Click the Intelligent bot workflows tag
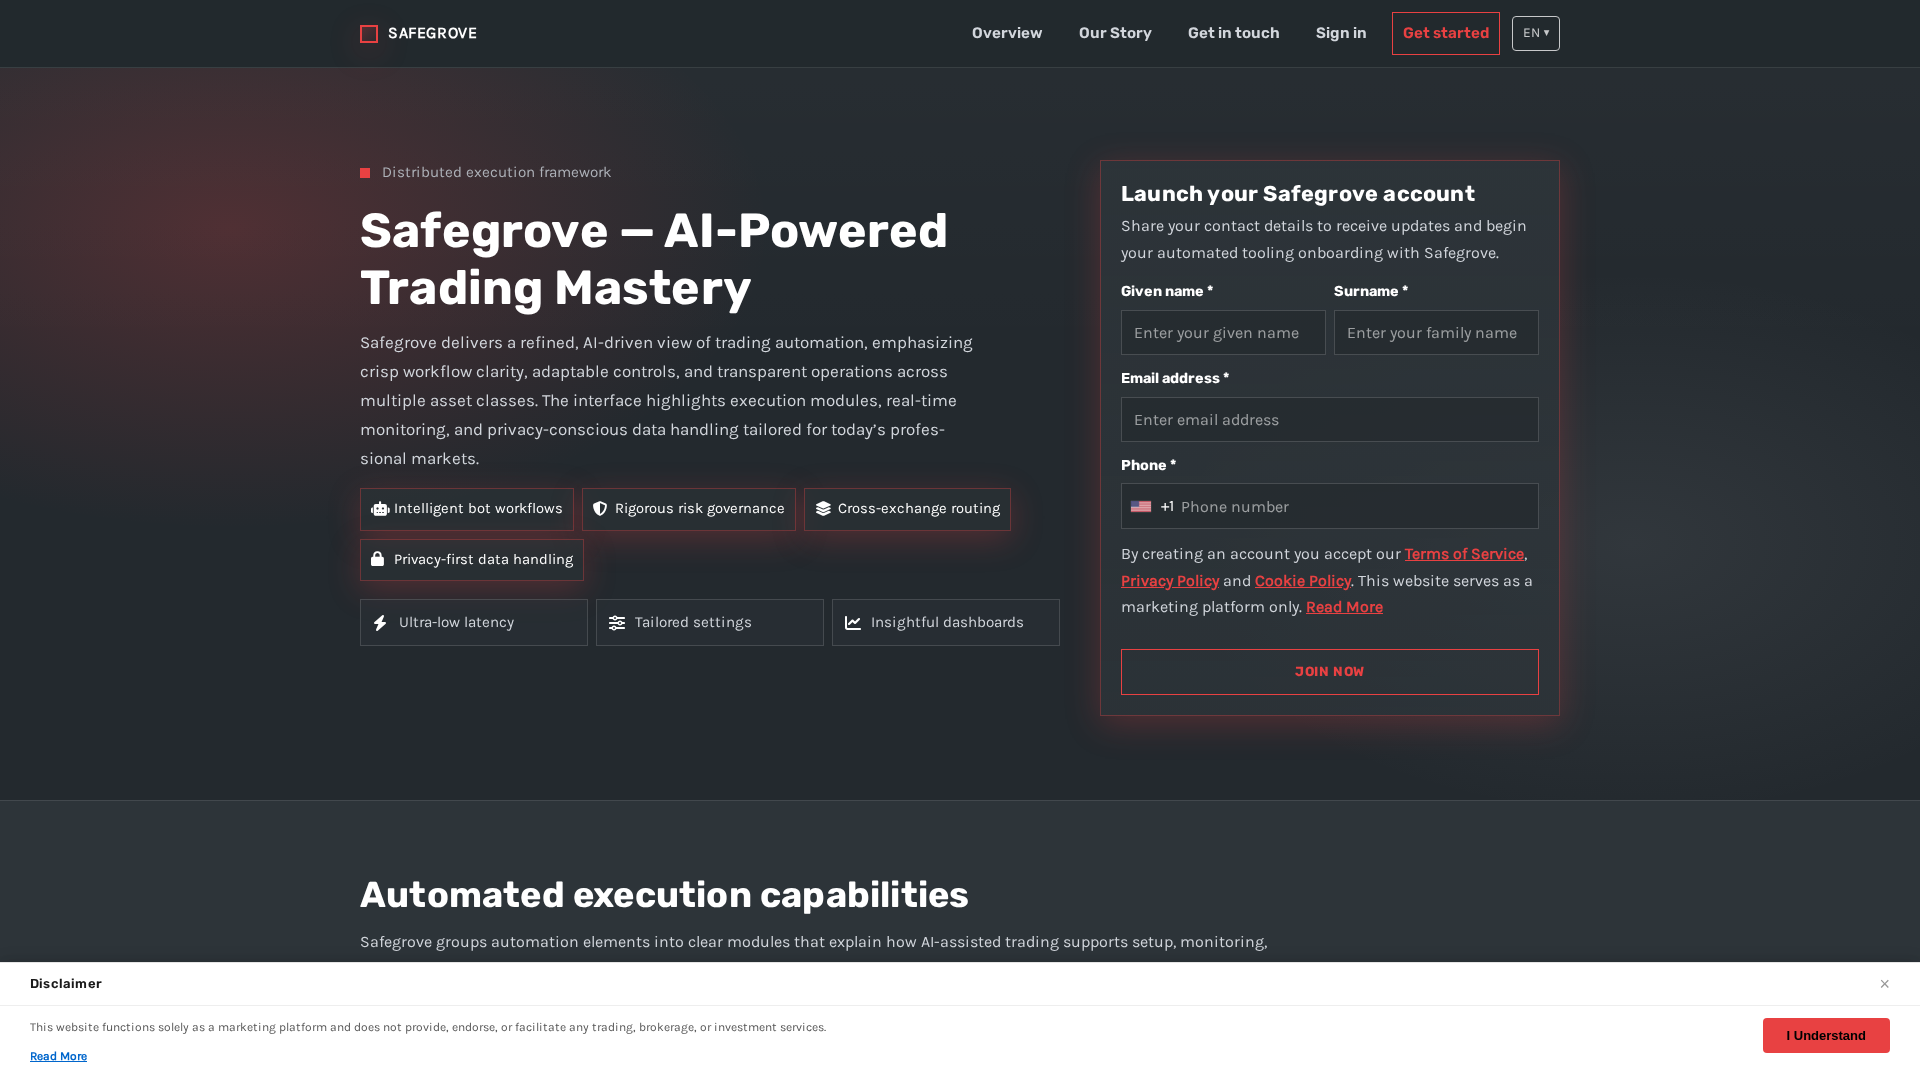 tap(467, 509)
